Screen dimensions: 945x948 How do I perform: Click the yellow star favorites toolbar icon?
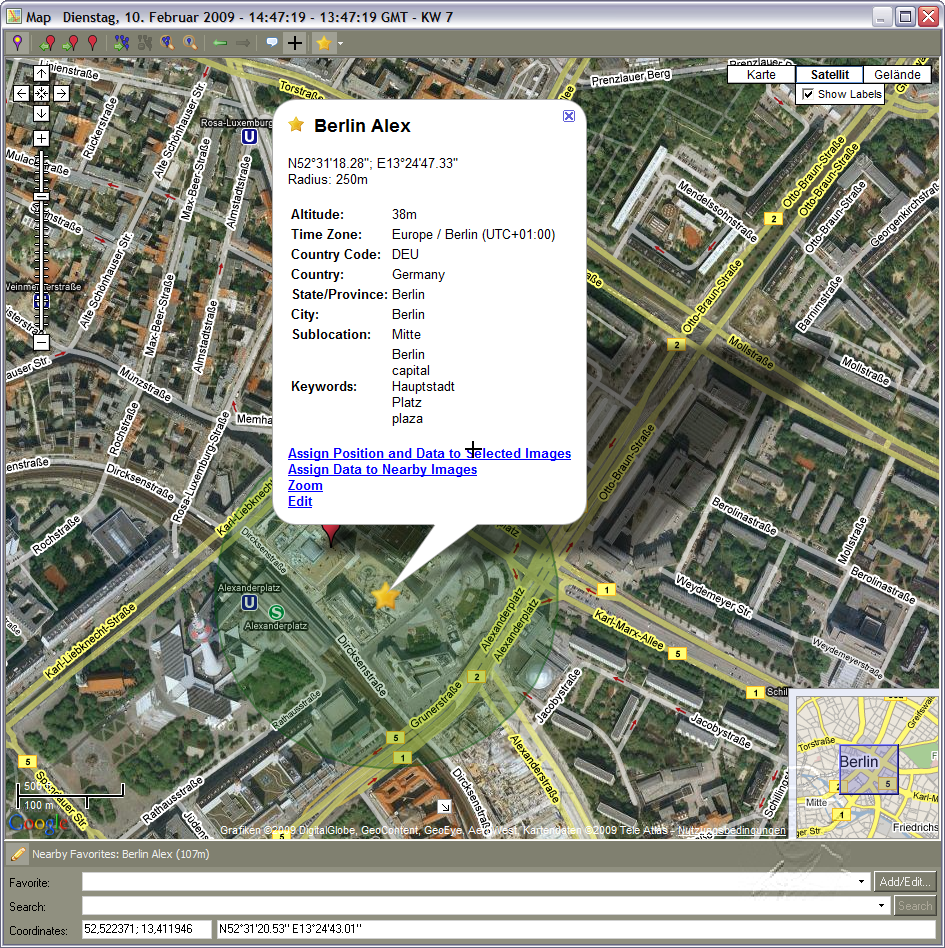[323, 43]
